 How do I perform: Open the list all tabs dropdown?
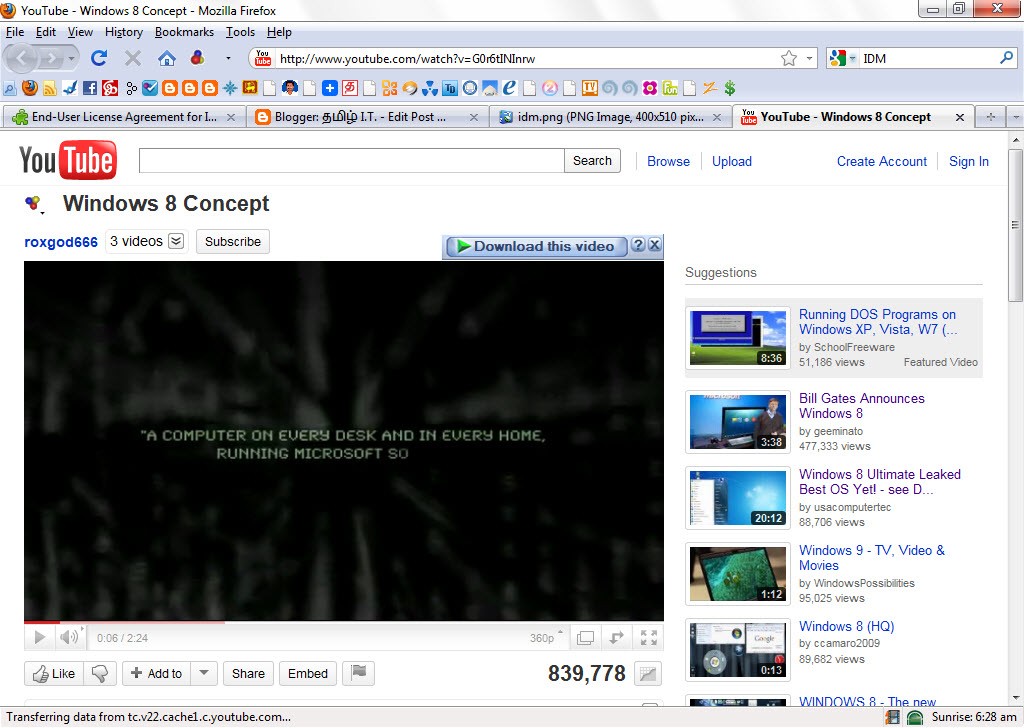point(1016,117)
